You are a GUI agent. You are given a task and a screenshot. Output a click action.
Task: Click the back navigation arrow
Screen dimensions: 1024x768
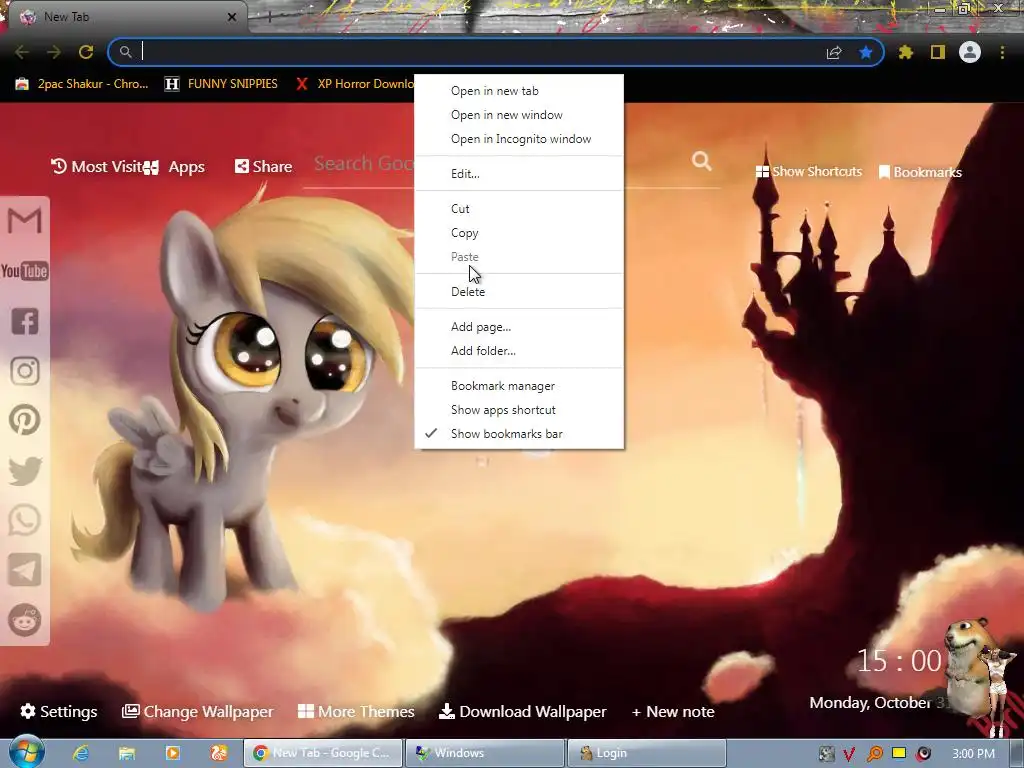click(x=22, y=52)
